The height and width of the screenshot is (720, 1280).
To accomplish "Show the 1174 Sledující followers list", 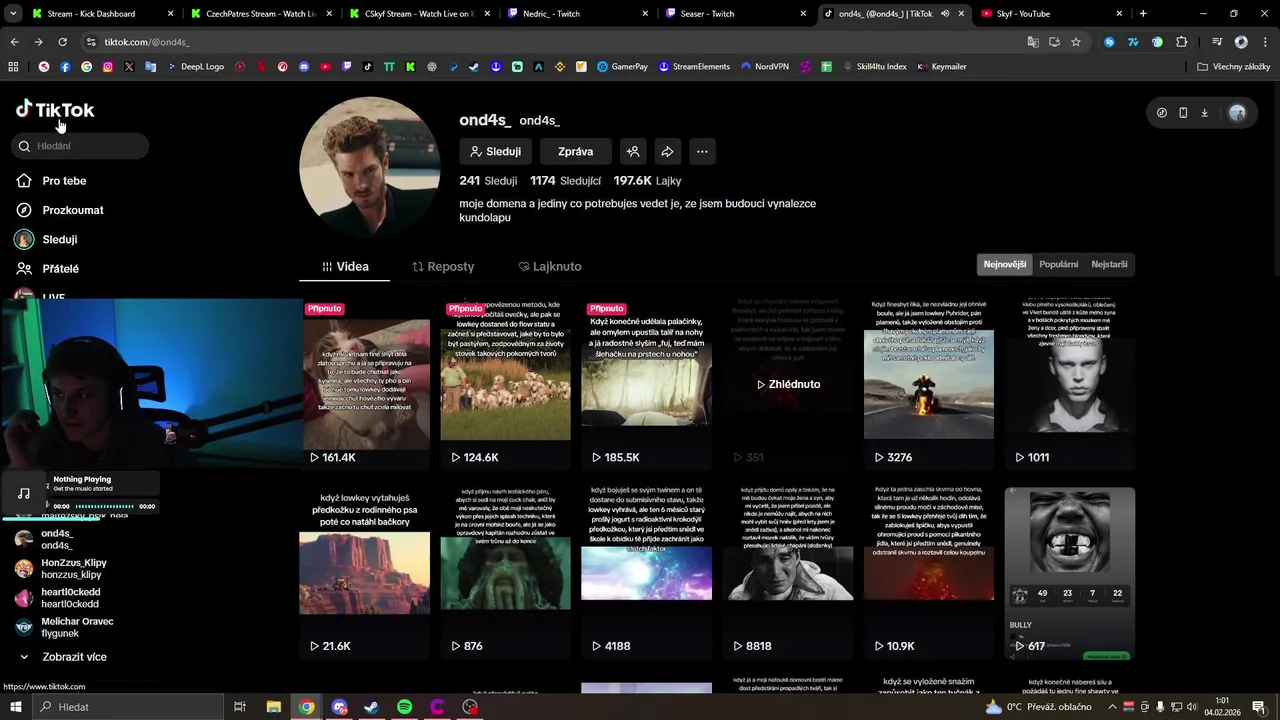I will pos(565,181).
